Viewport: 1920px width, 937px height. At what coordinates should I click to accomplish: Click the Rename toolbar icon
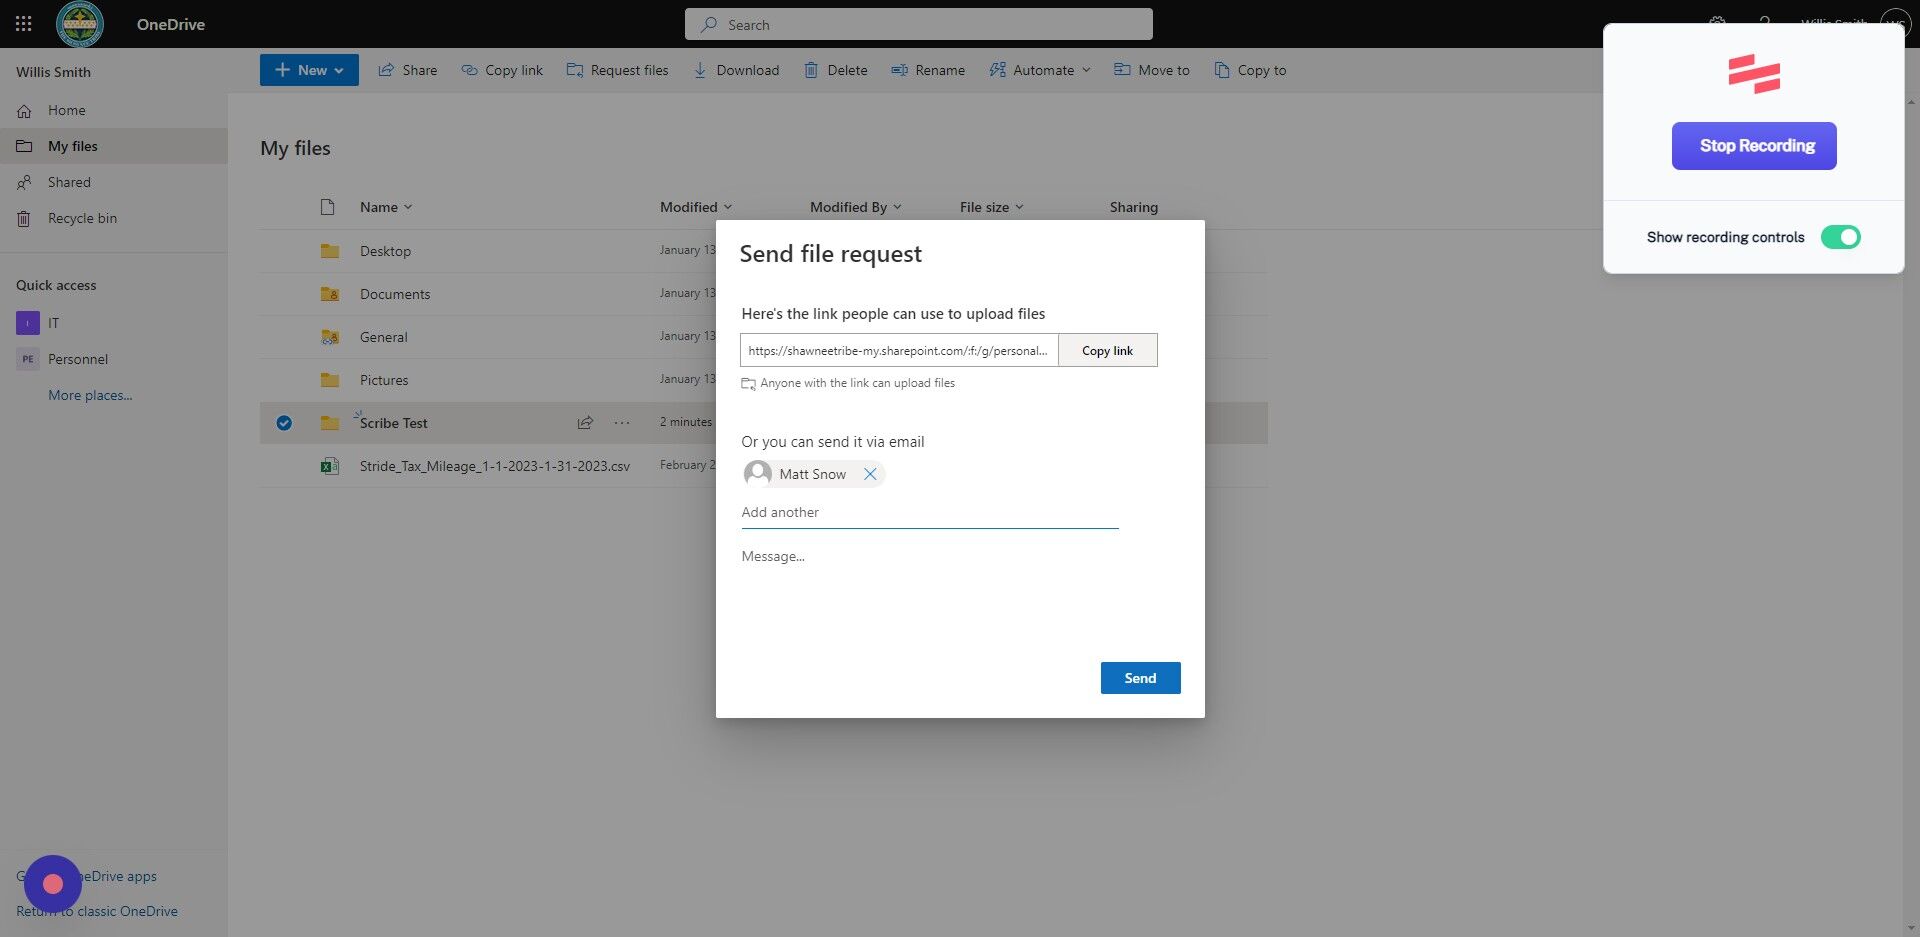[899, 70]
